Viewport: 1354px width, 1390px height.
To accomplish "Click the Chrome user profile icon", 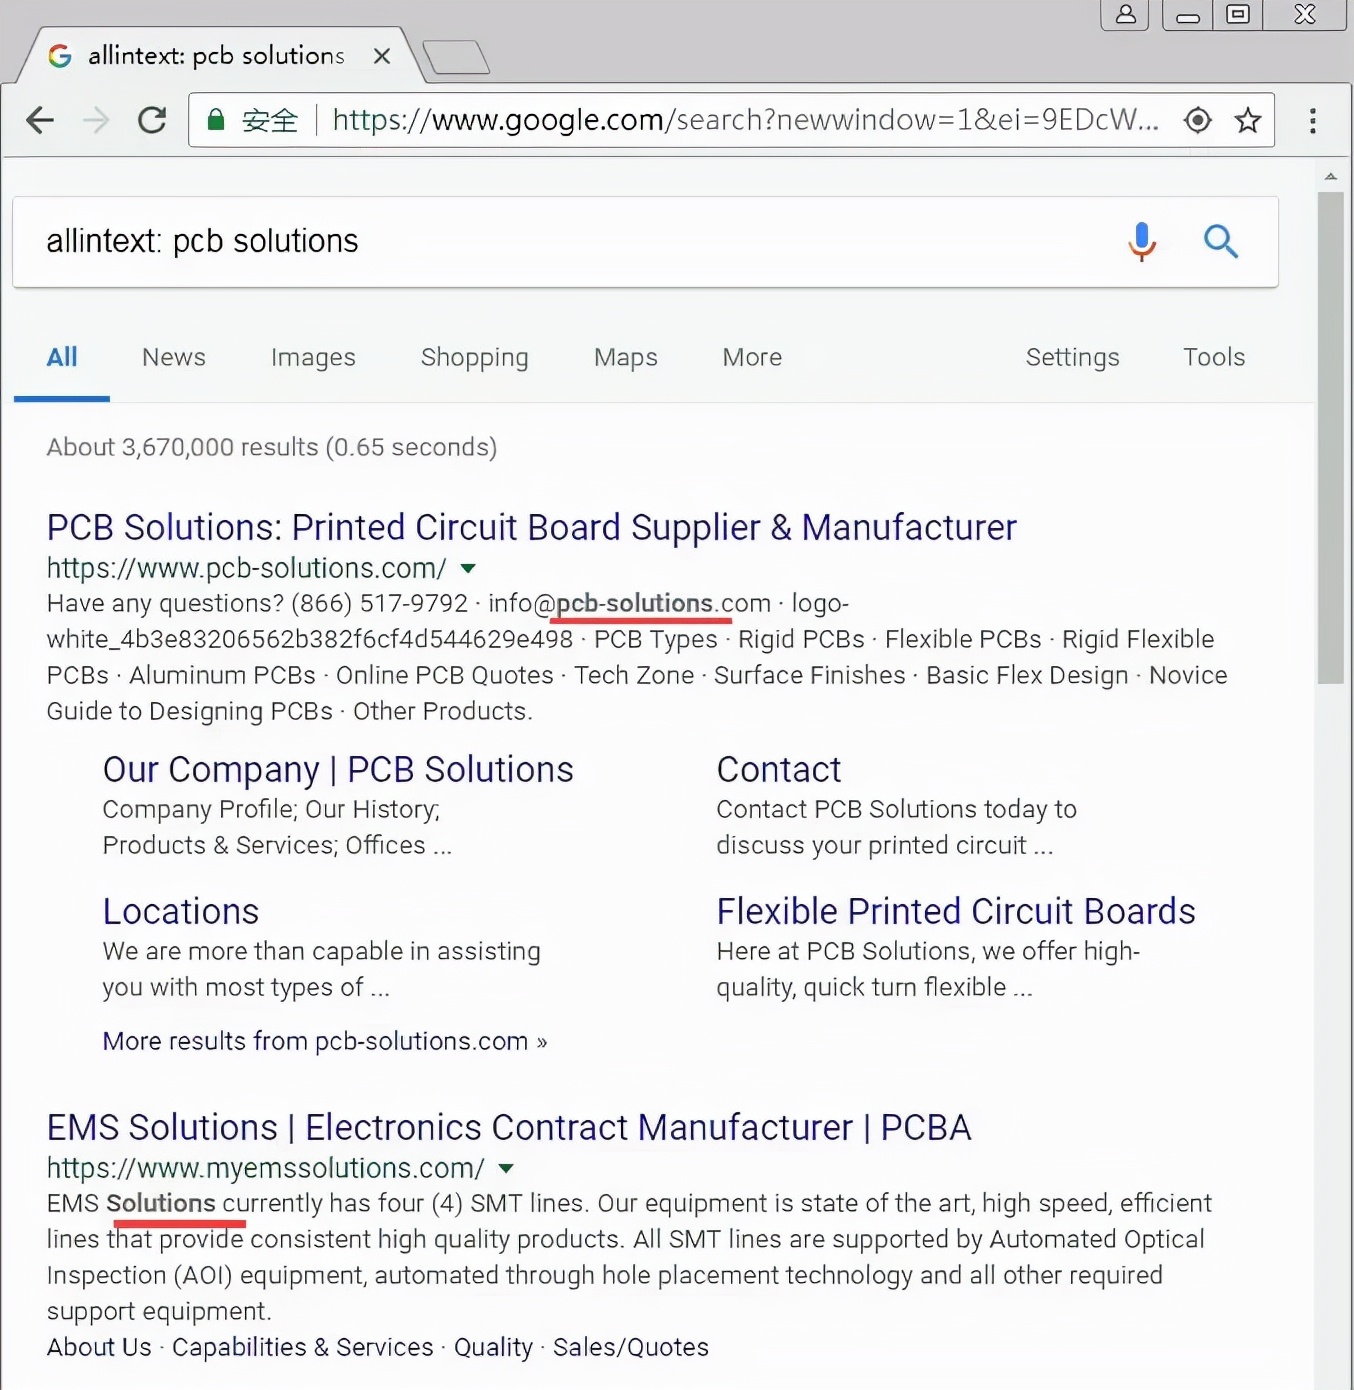I will click(x=1125, y=14).
